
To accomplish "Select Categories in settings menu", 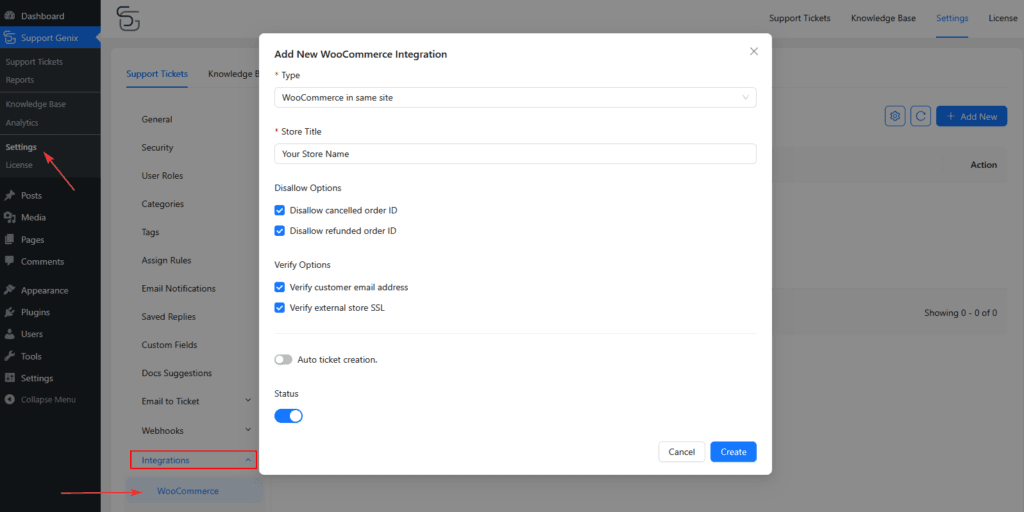I will (163, 204).
